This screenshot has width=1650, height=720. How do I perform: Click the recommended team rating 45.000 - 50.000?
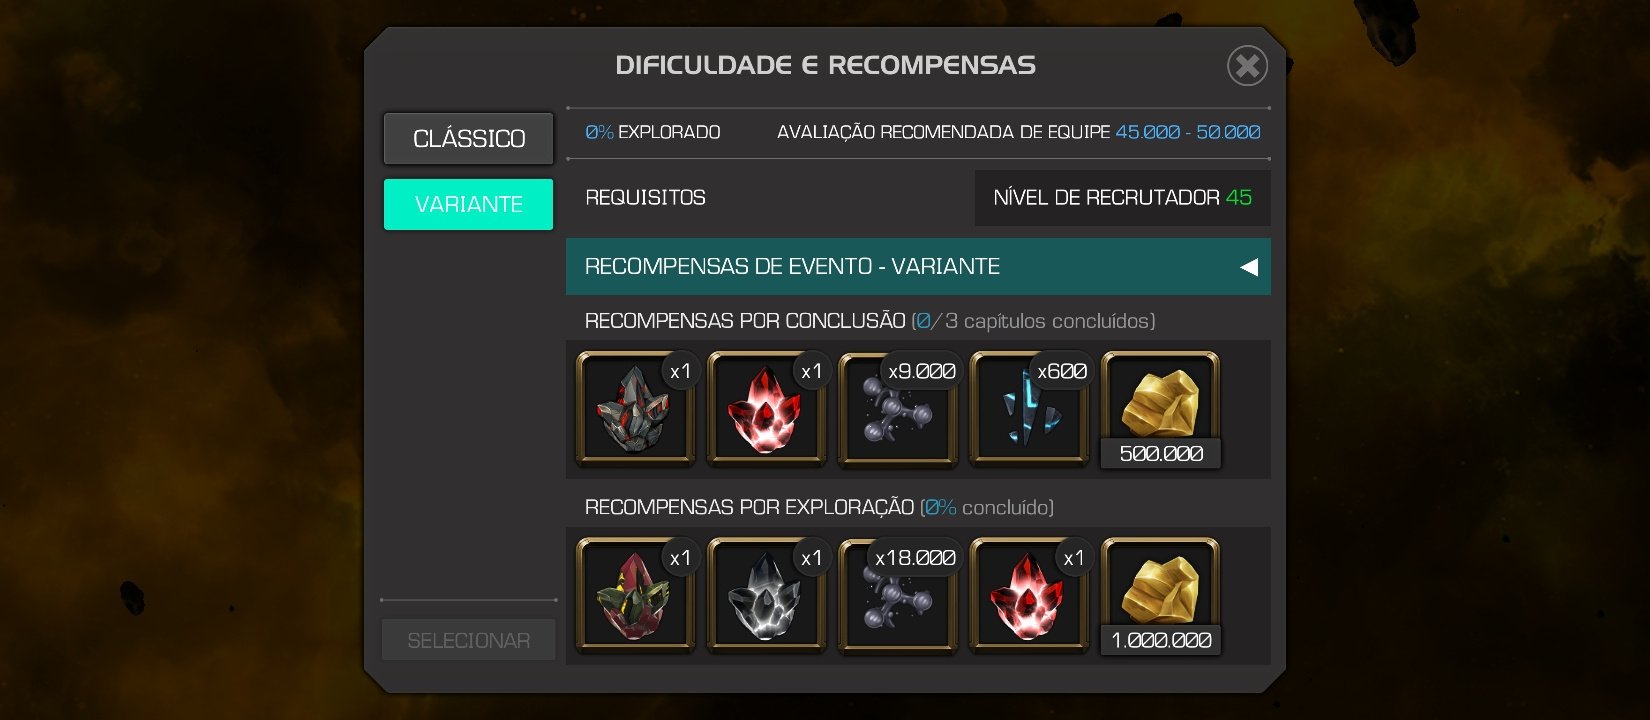tap(1187, 132)
